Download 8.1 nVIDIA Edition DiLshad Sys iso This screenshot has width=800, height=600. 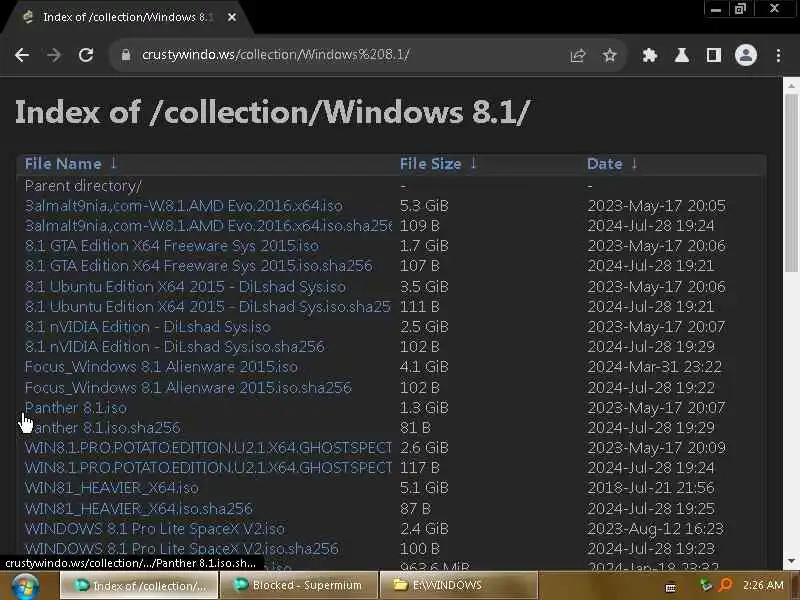point(148,327)
